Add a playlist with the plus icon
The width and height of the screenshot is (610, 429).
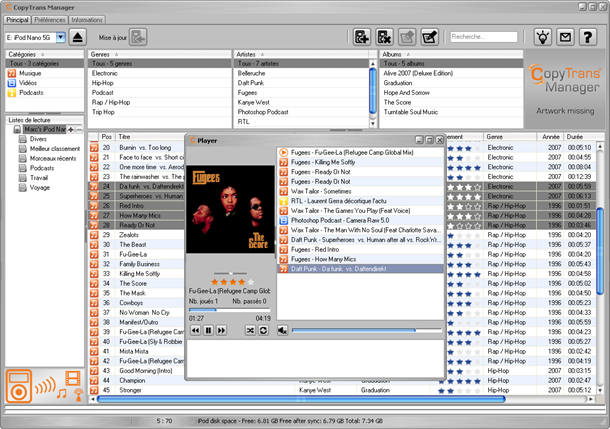point(71,130)
